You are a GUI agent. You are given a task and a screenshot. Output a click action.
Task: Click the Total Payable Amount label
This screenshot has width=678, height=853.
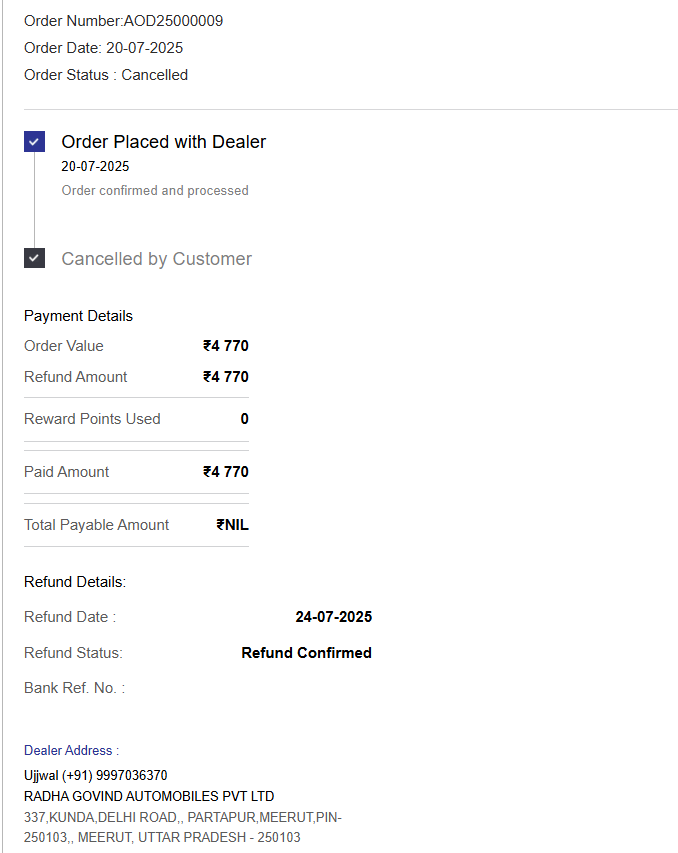96,525
